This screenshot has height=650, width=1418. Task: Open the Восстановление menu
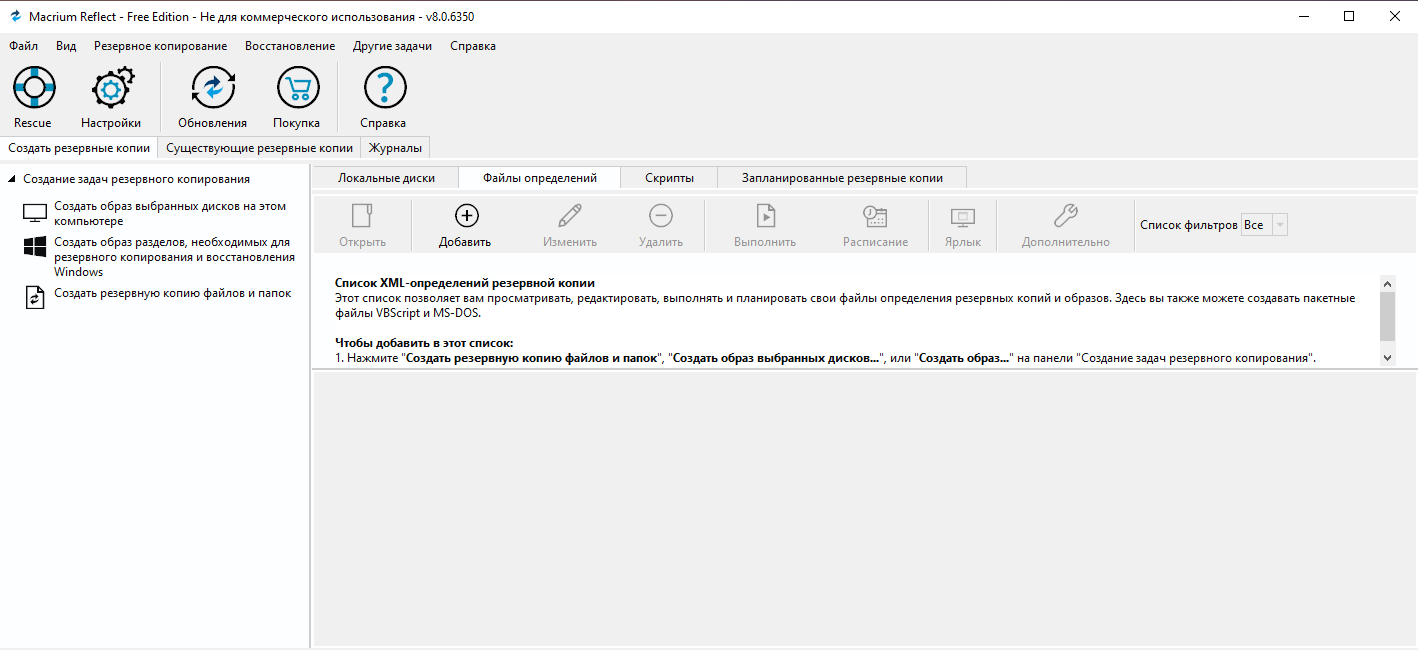(290, 46)
